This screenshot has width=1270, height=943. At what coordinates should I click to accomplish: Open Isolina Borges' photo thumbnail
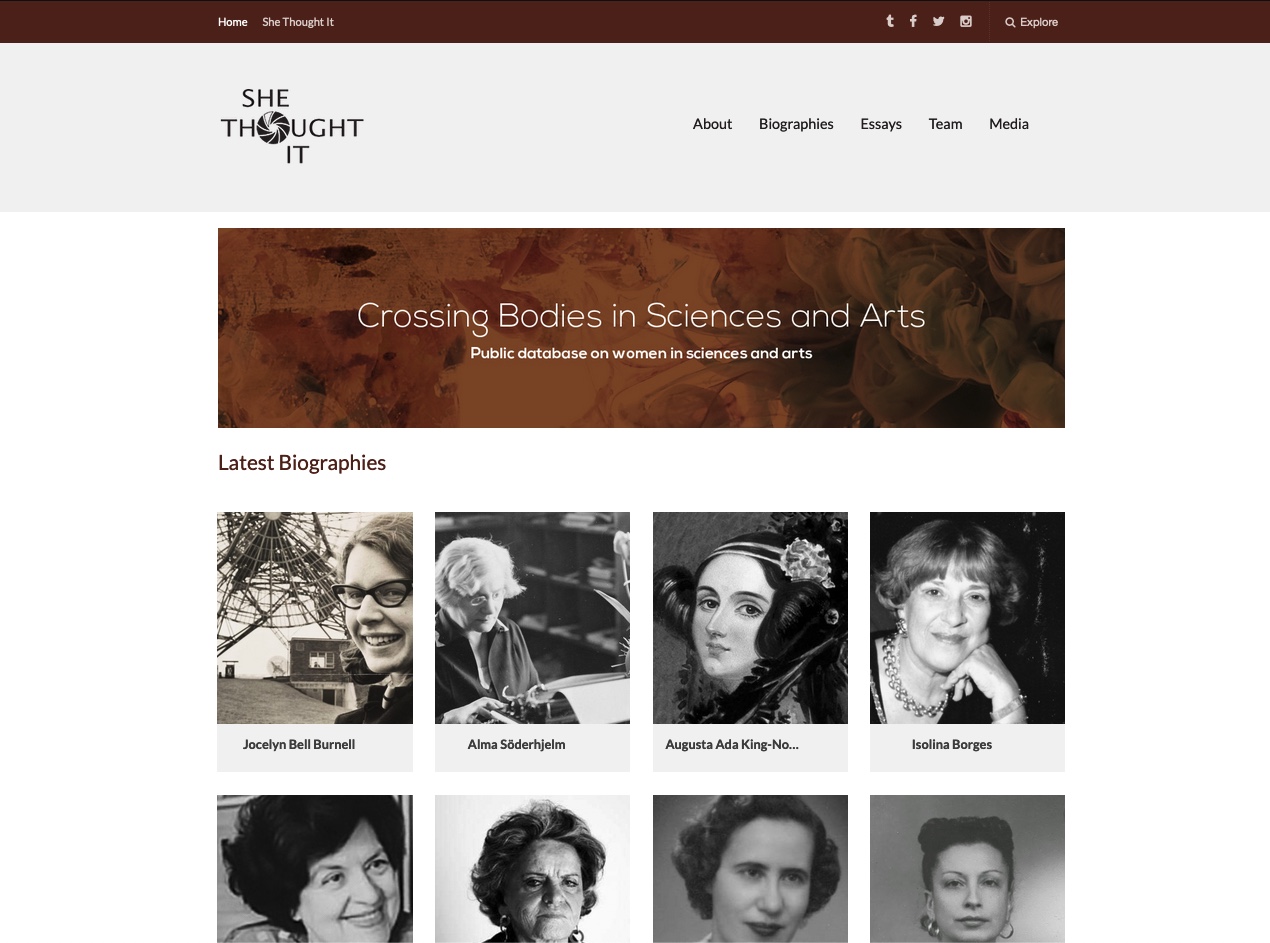coord(967,618)
